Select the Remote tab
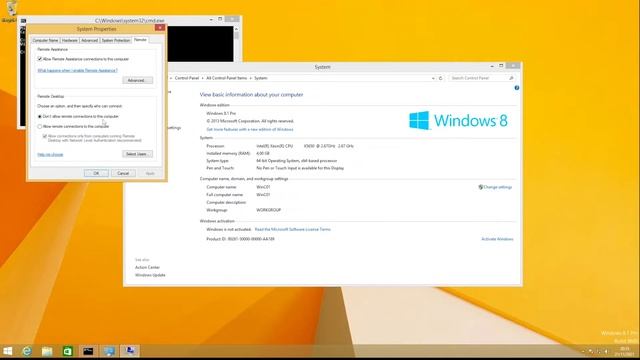Image resolution: width=640 pixels, height=360 pixels. (x=140, y=40)
